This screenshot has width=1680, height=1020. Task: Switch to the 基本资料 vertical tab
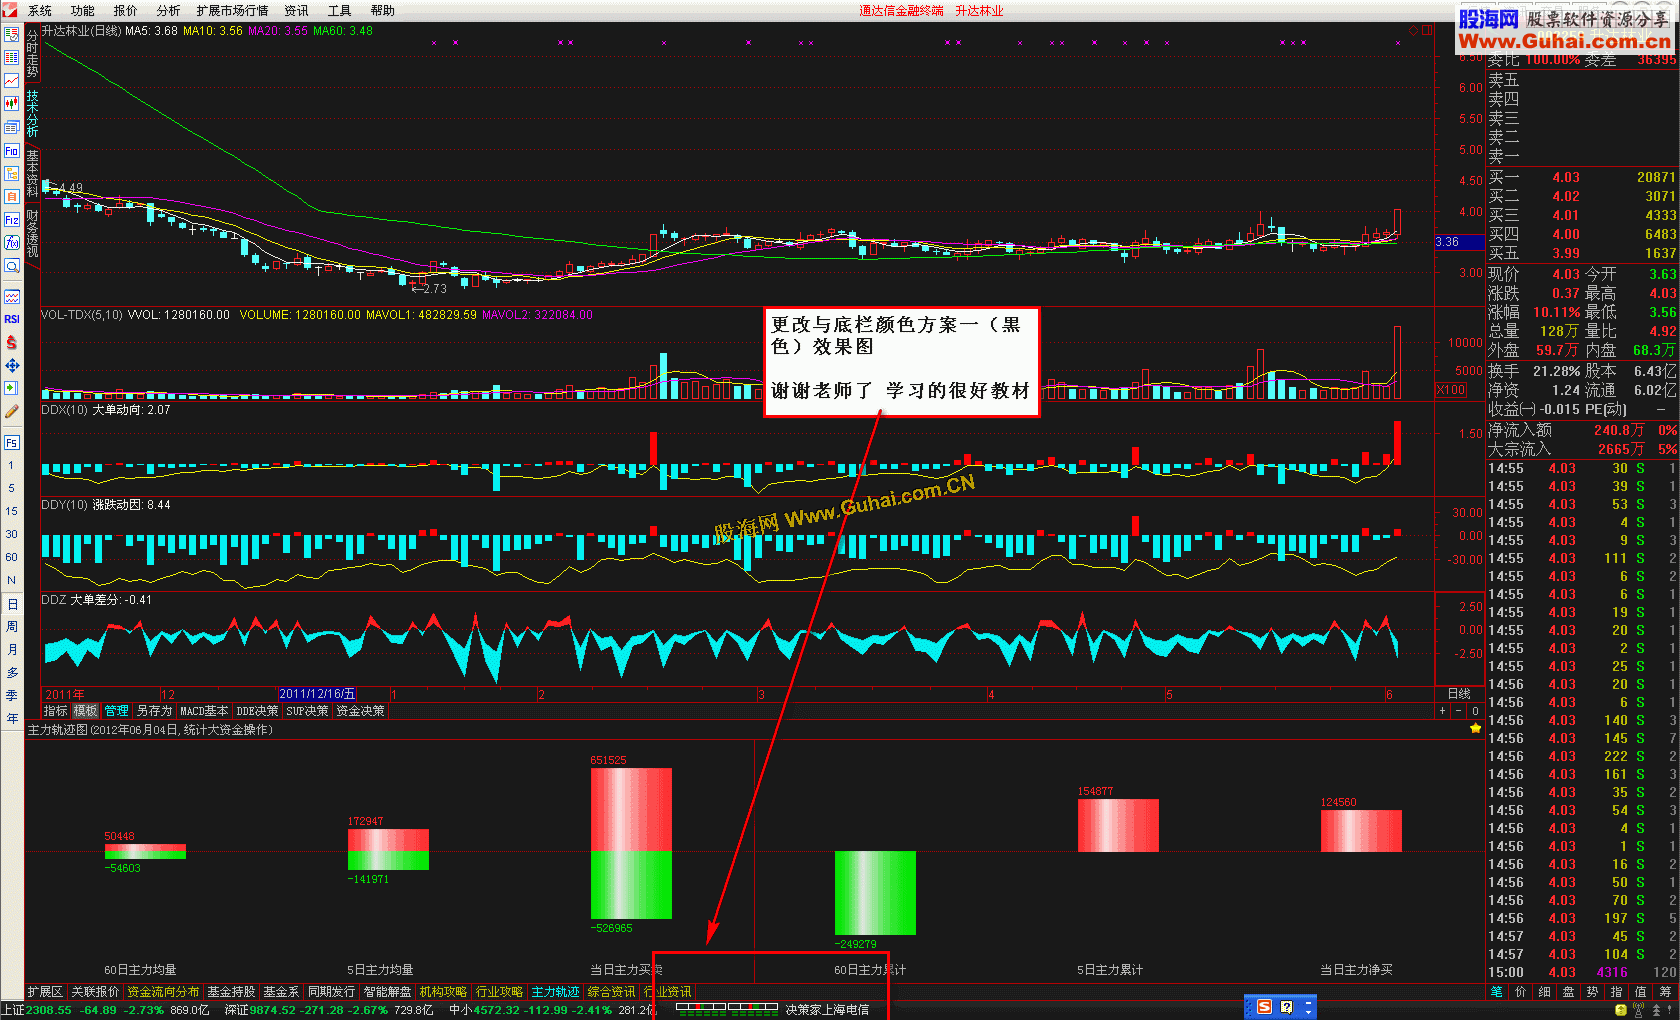[32, 173]
